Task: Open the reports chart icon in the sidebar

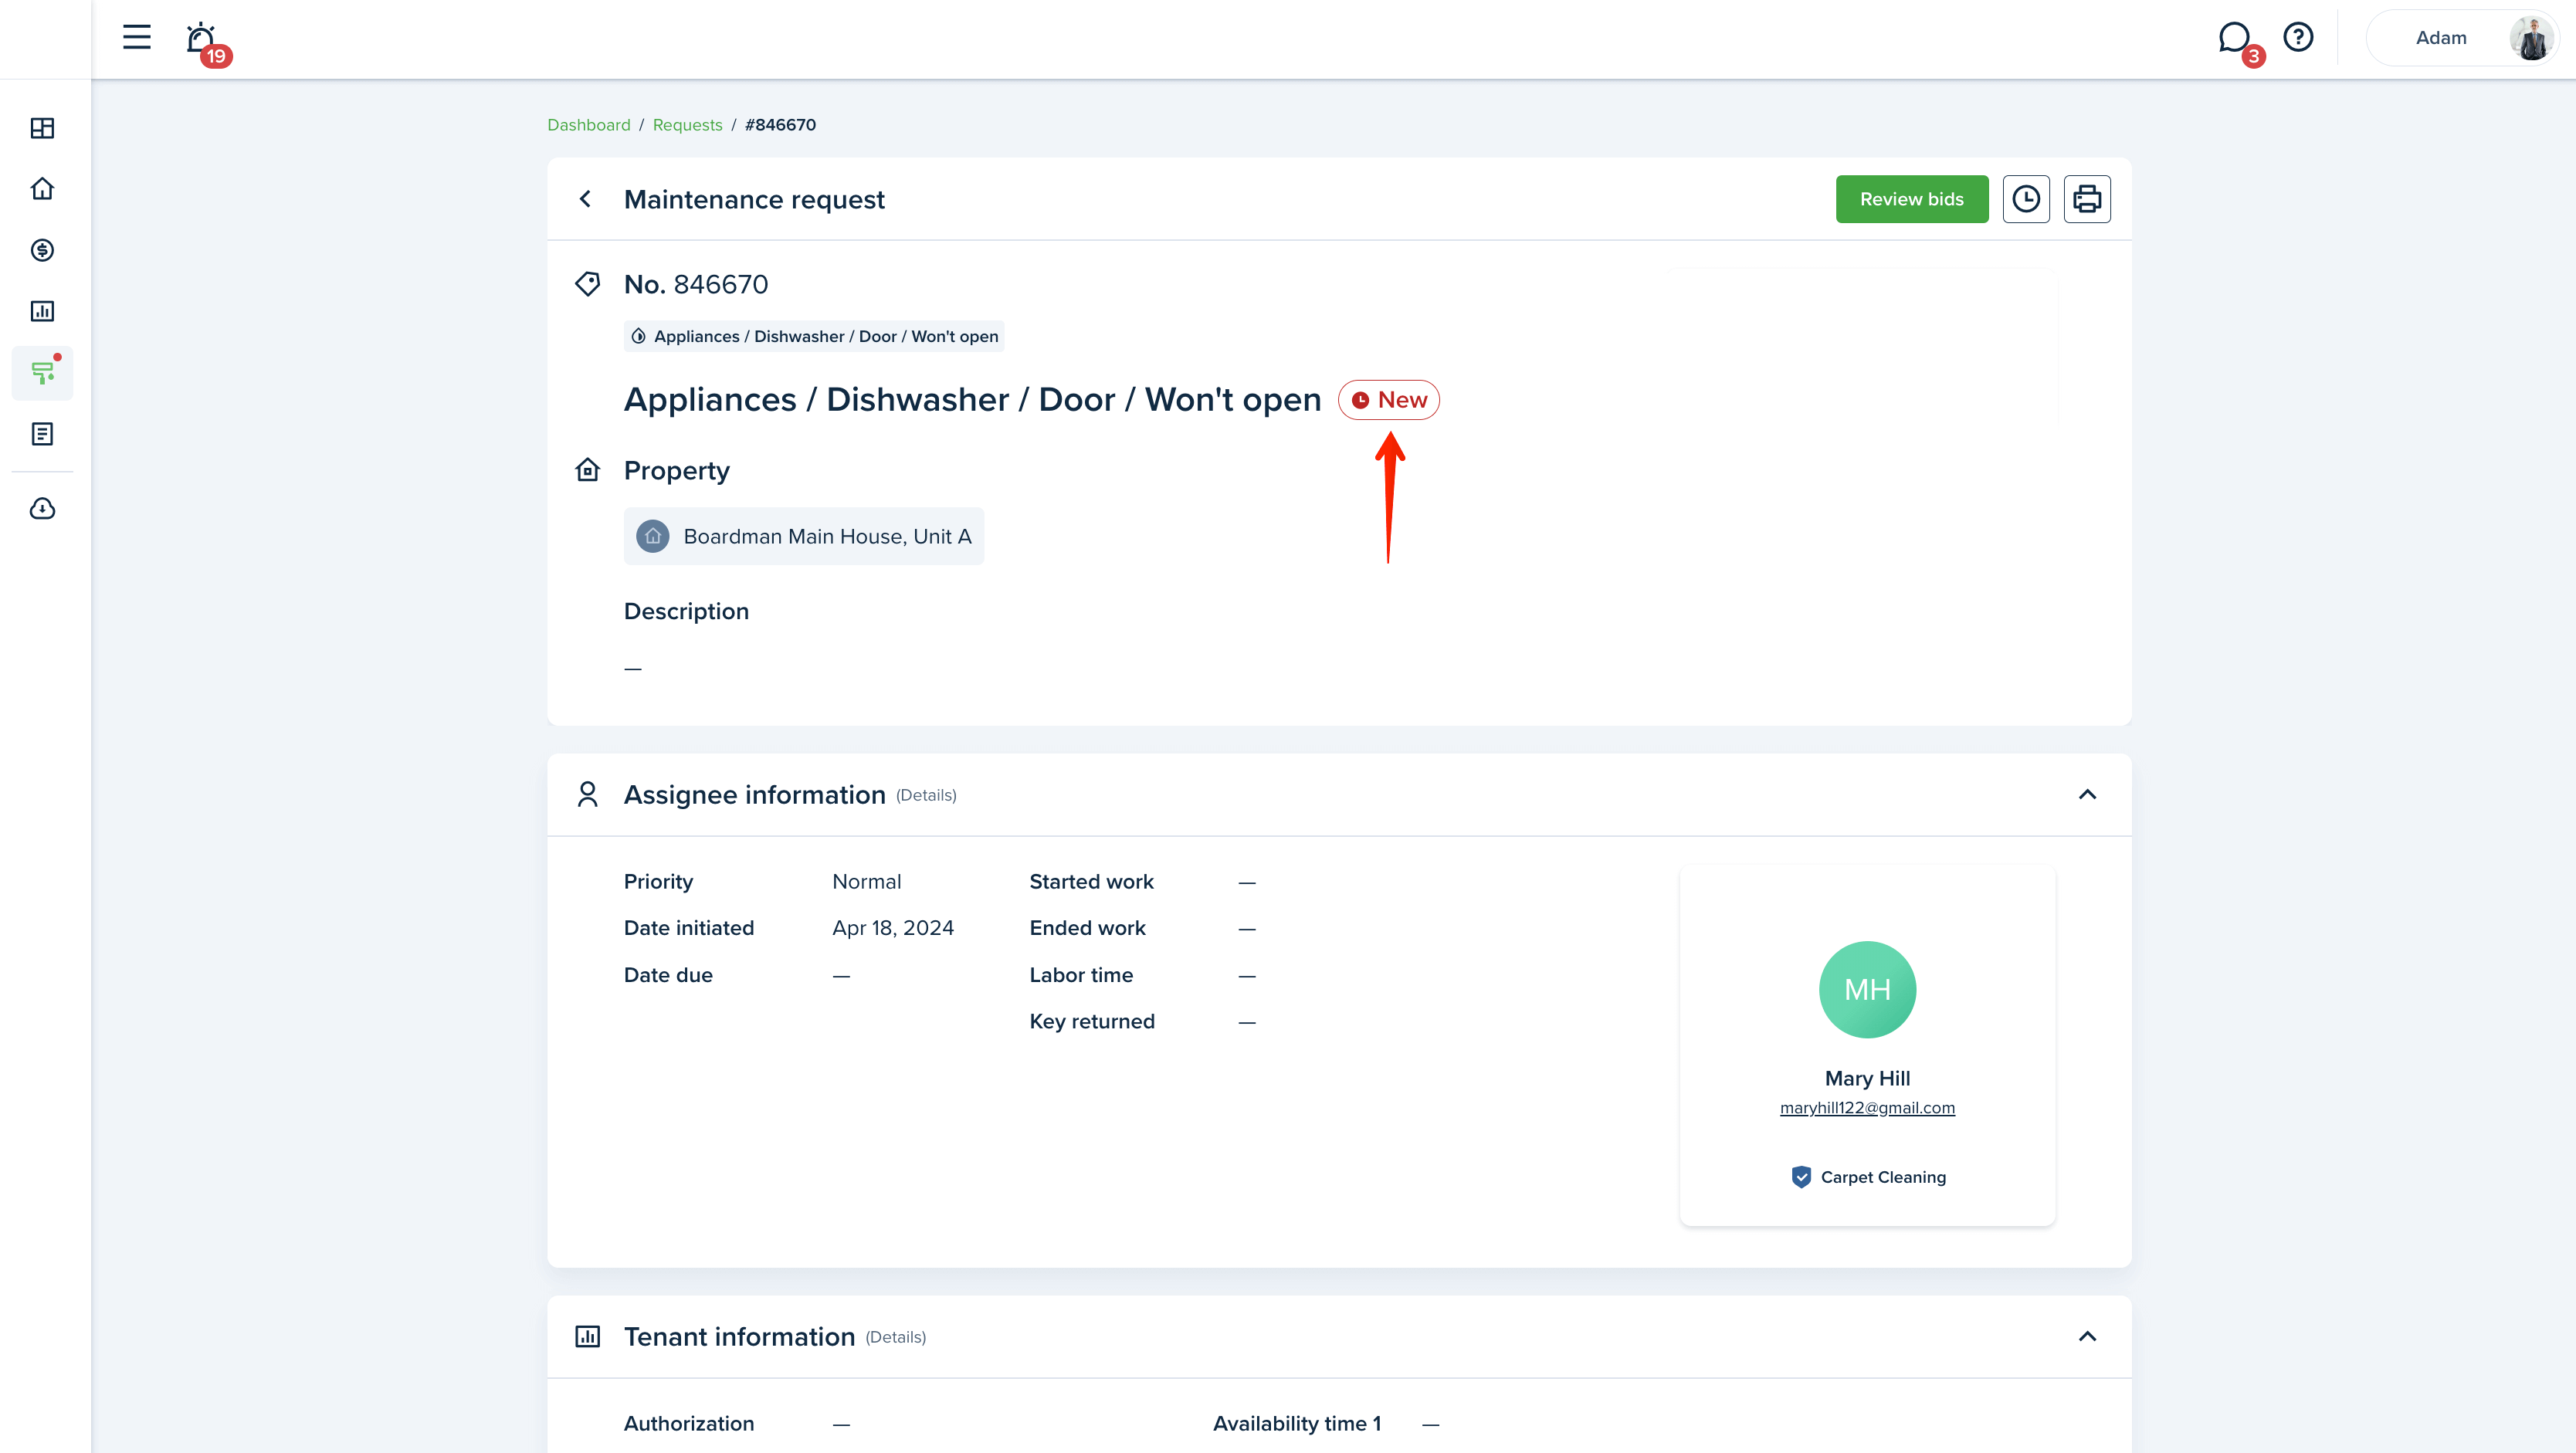Action: coord(42,311)
